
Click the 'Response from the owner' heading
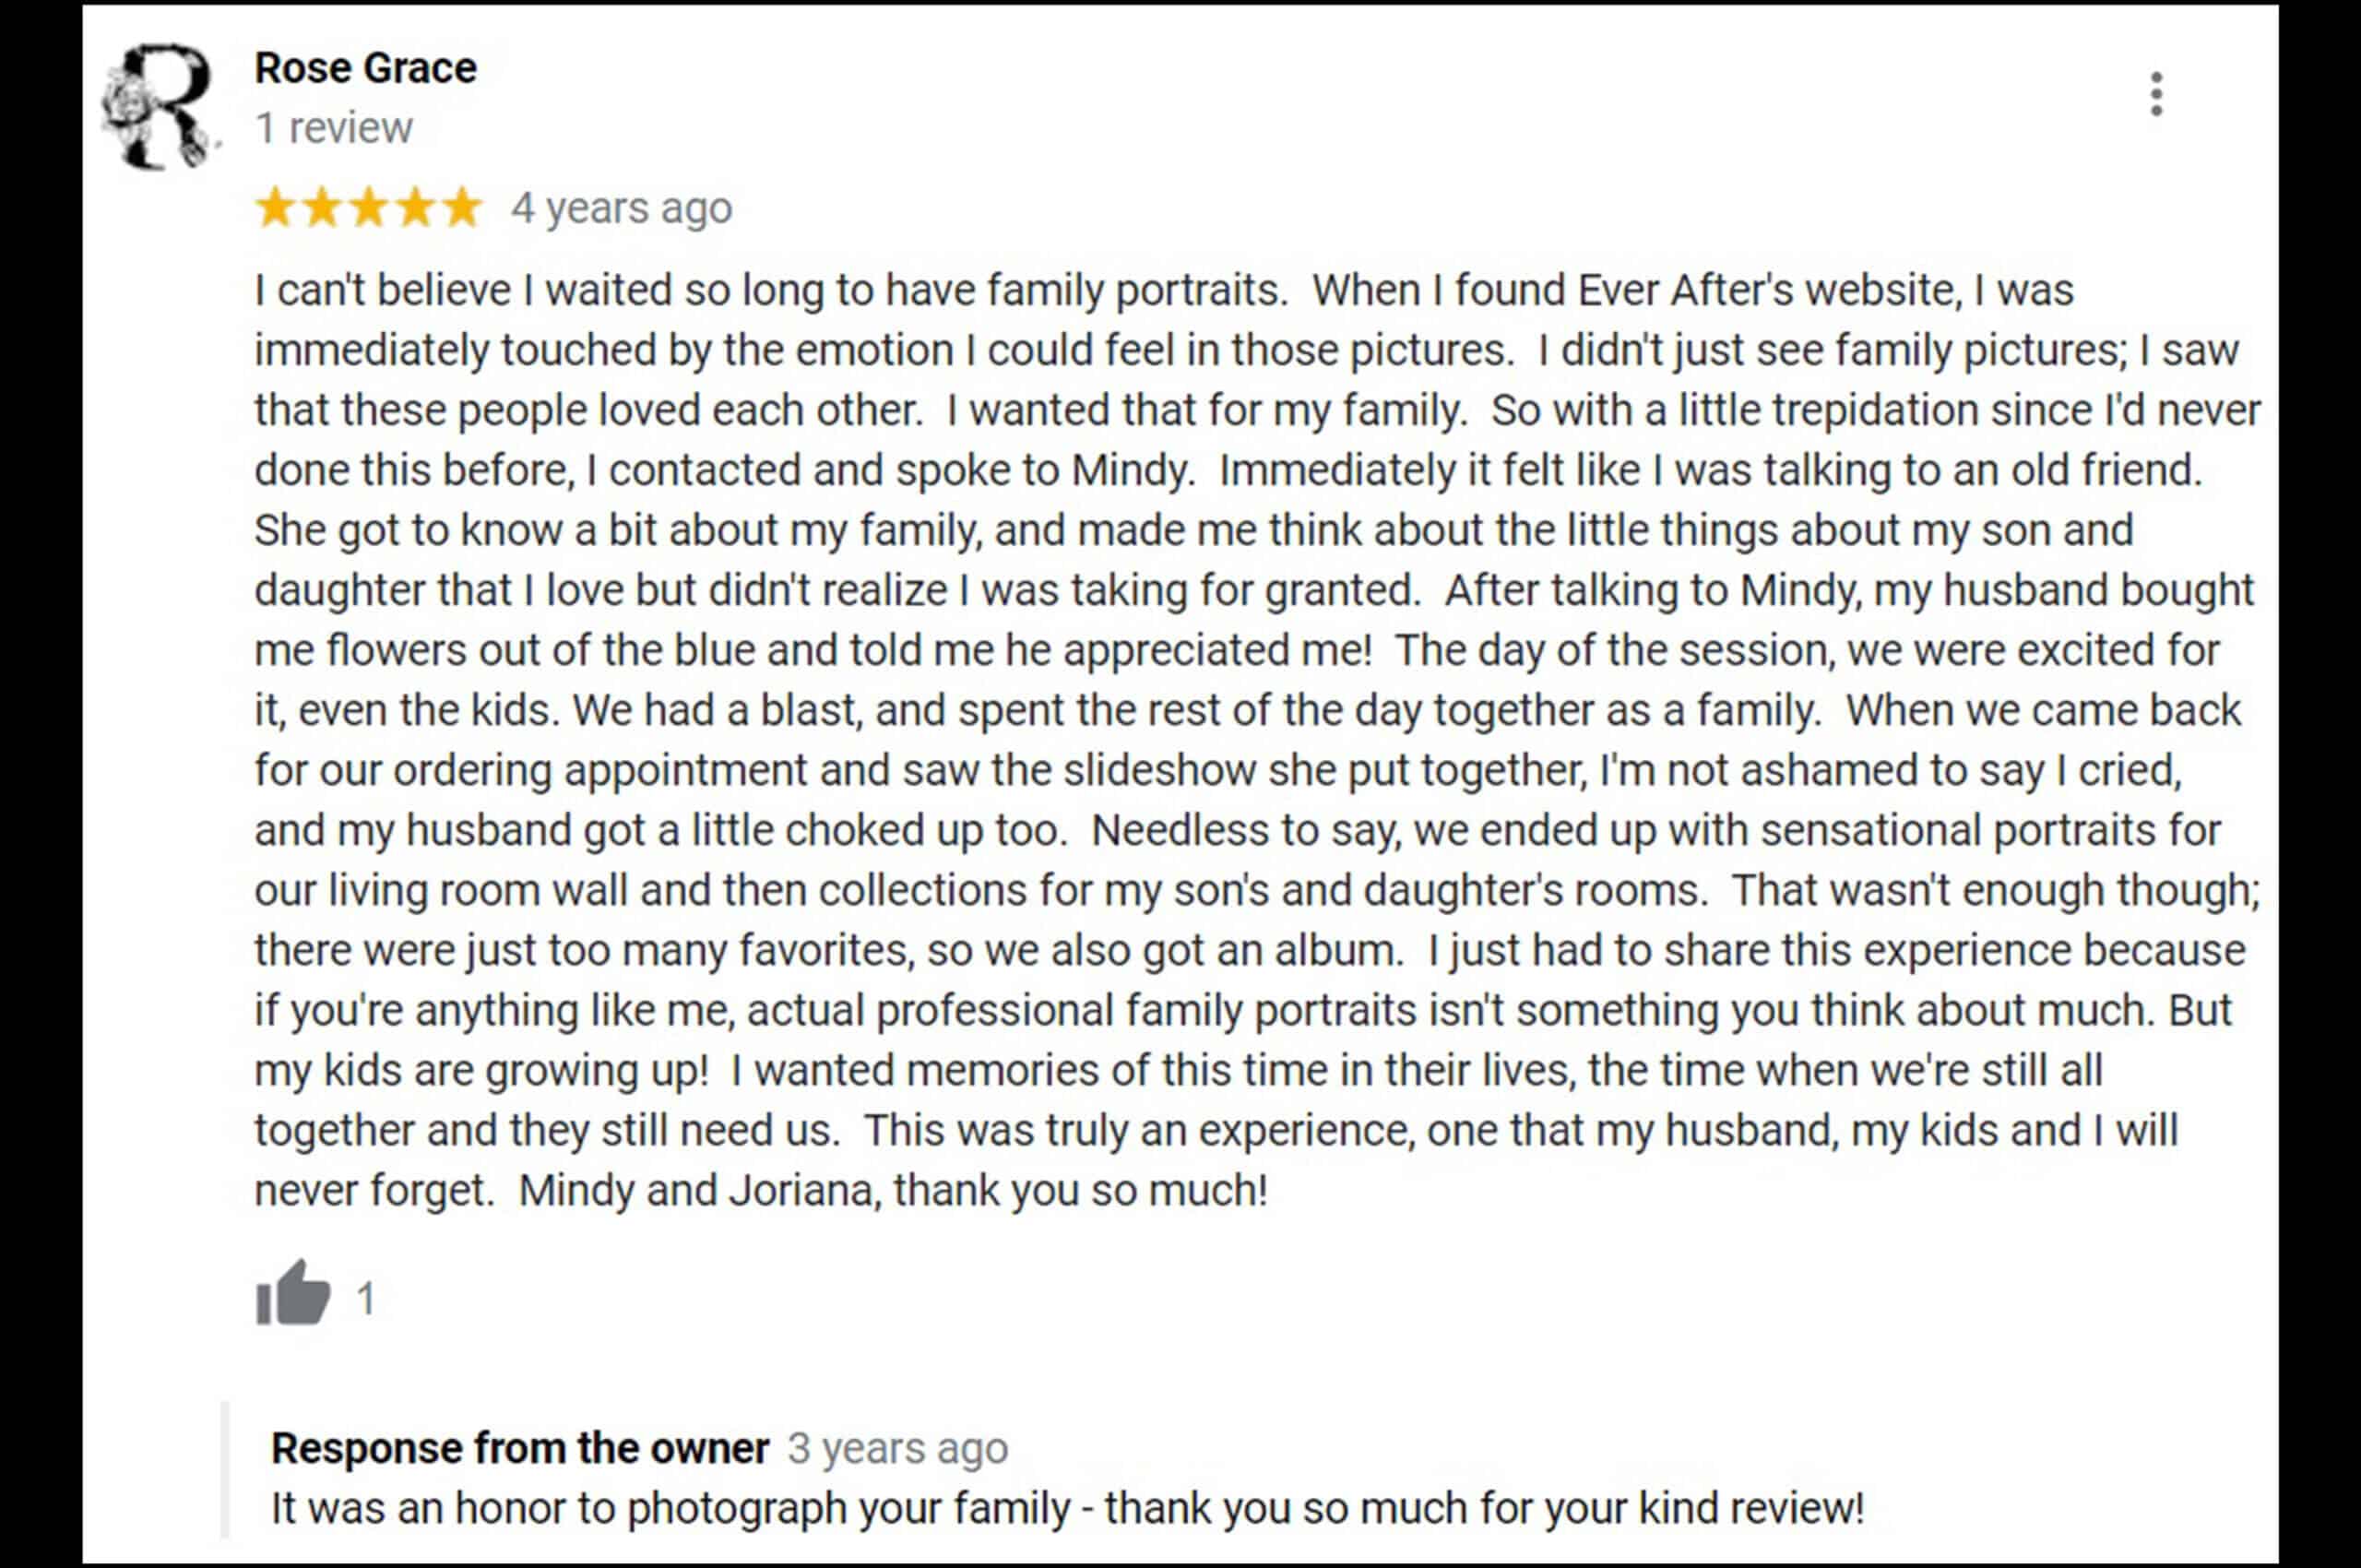(x=520, y=1448)
